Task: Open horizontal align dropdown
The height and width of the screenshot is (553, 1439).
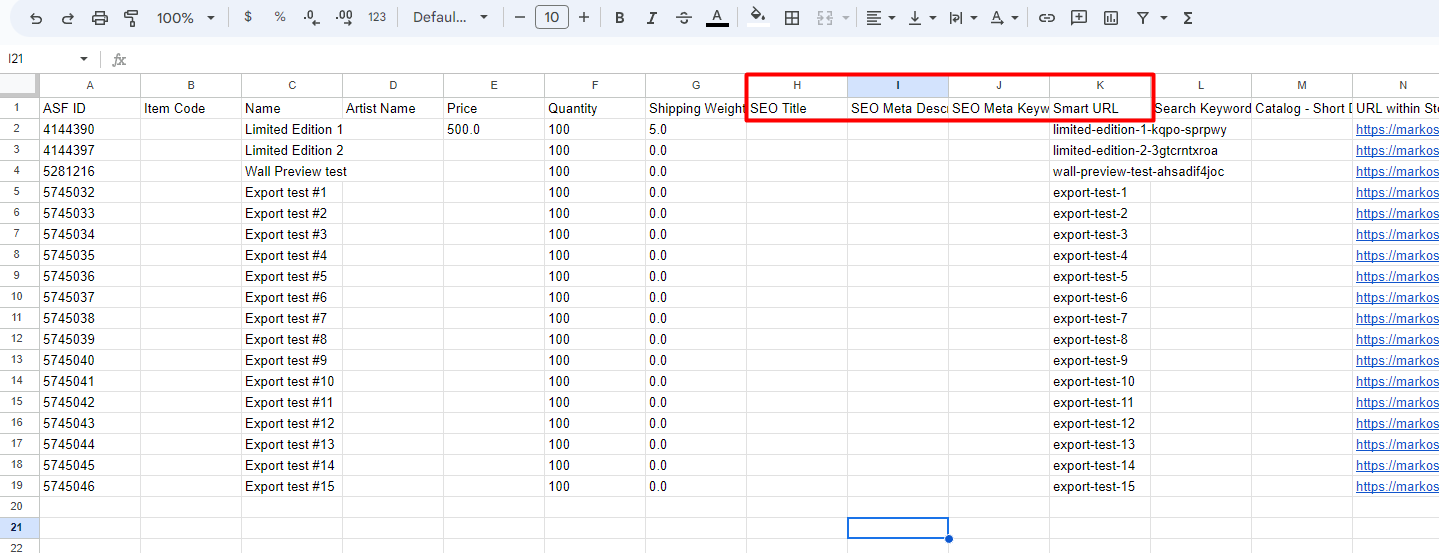Action: pyautogui.click(x=880, y=18)
